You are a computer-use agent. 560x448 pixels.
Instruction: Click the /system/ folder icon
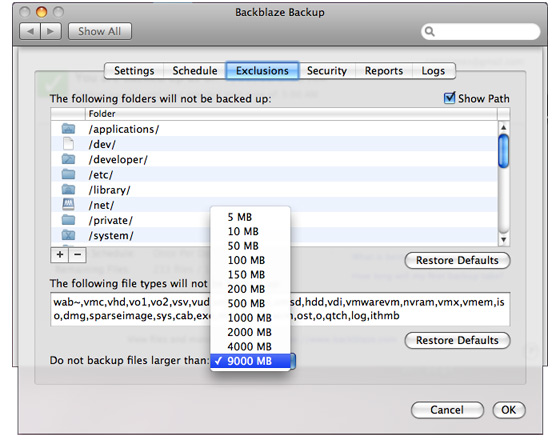click(x=68, y=235)
